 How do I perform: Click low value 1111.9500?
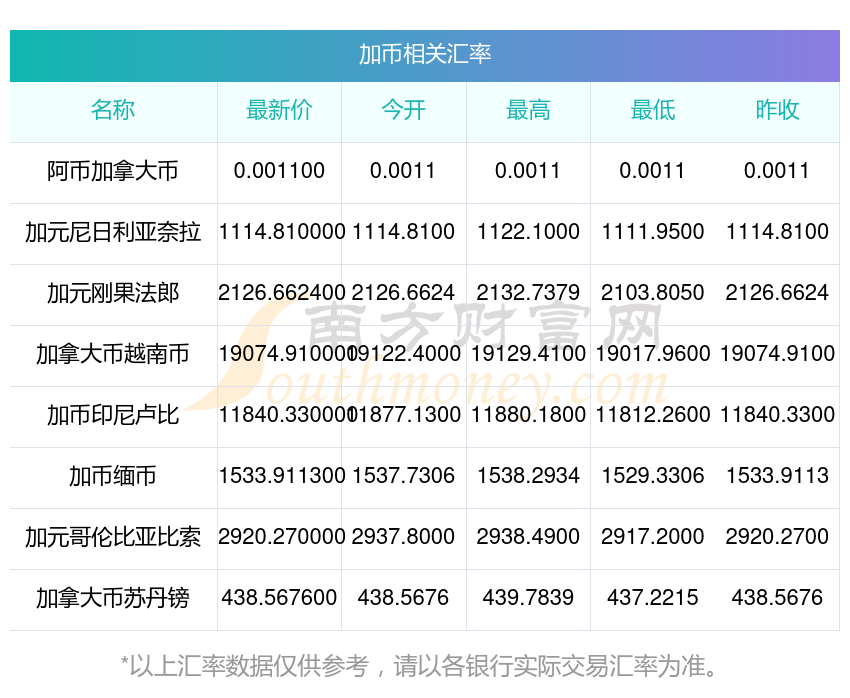653,232
